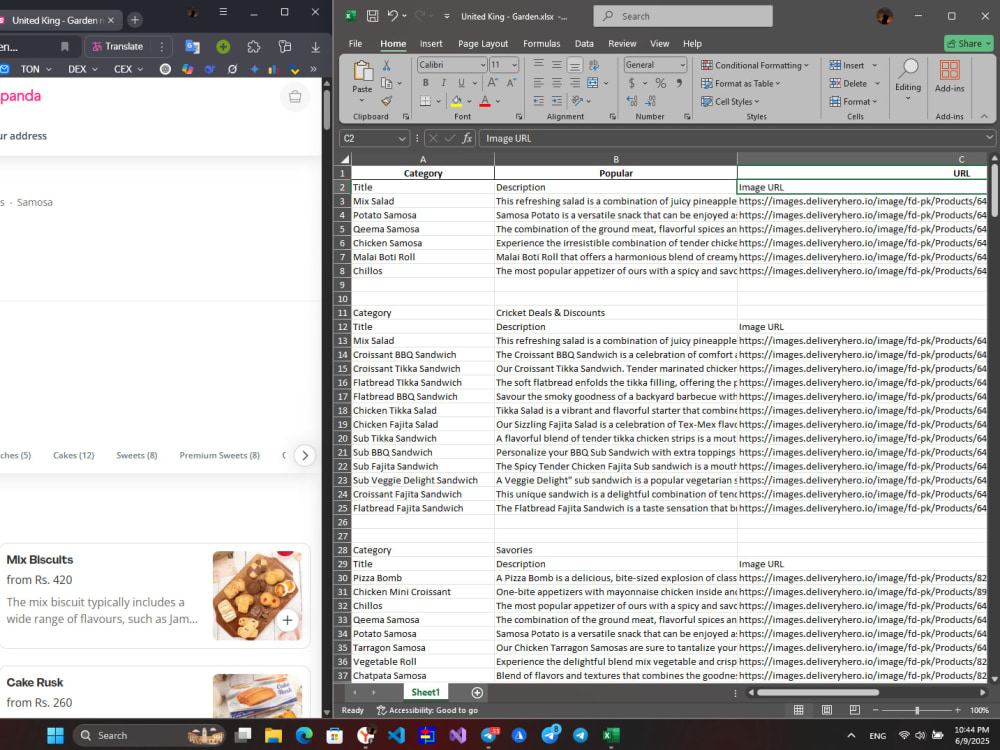Expand the formula bar chevron
This screenshot has height=750, width=1000.
[x=989, y=137]
